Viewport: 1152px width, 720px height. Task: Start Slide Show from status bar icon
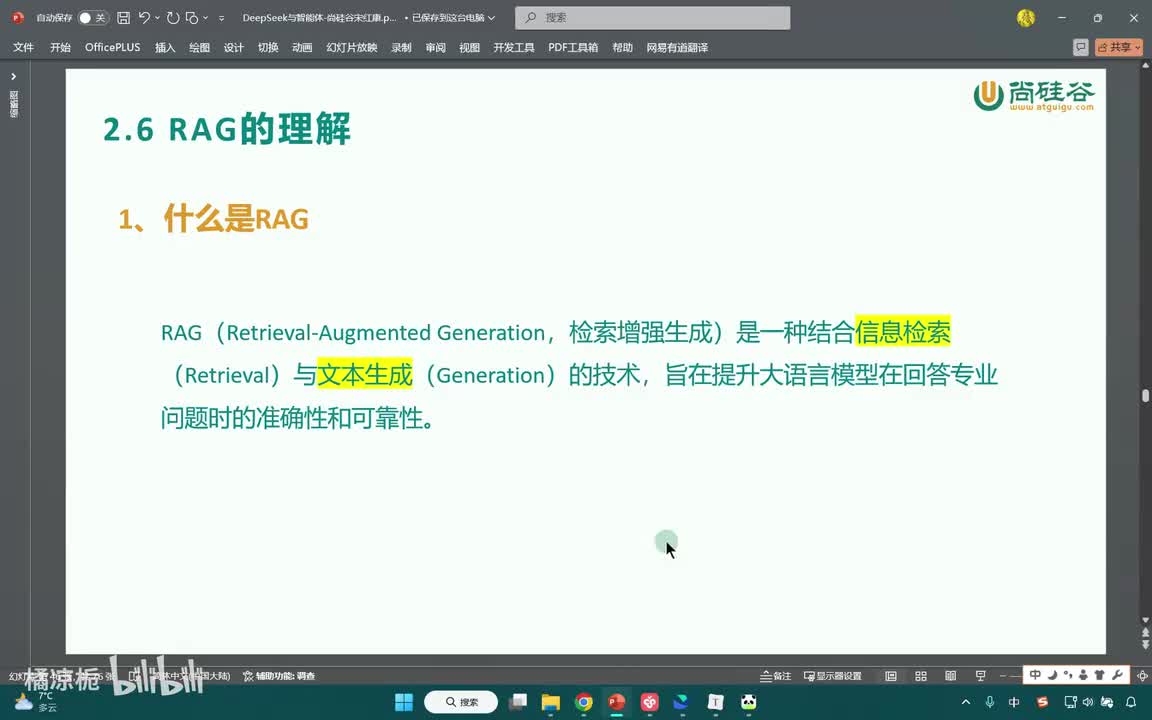click(980, 676)
